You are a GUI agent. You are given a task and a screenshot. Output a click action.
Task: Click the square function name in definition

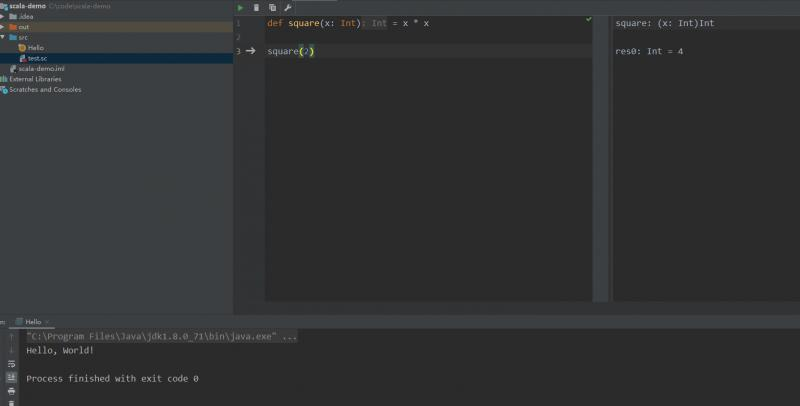click(304, 23)
